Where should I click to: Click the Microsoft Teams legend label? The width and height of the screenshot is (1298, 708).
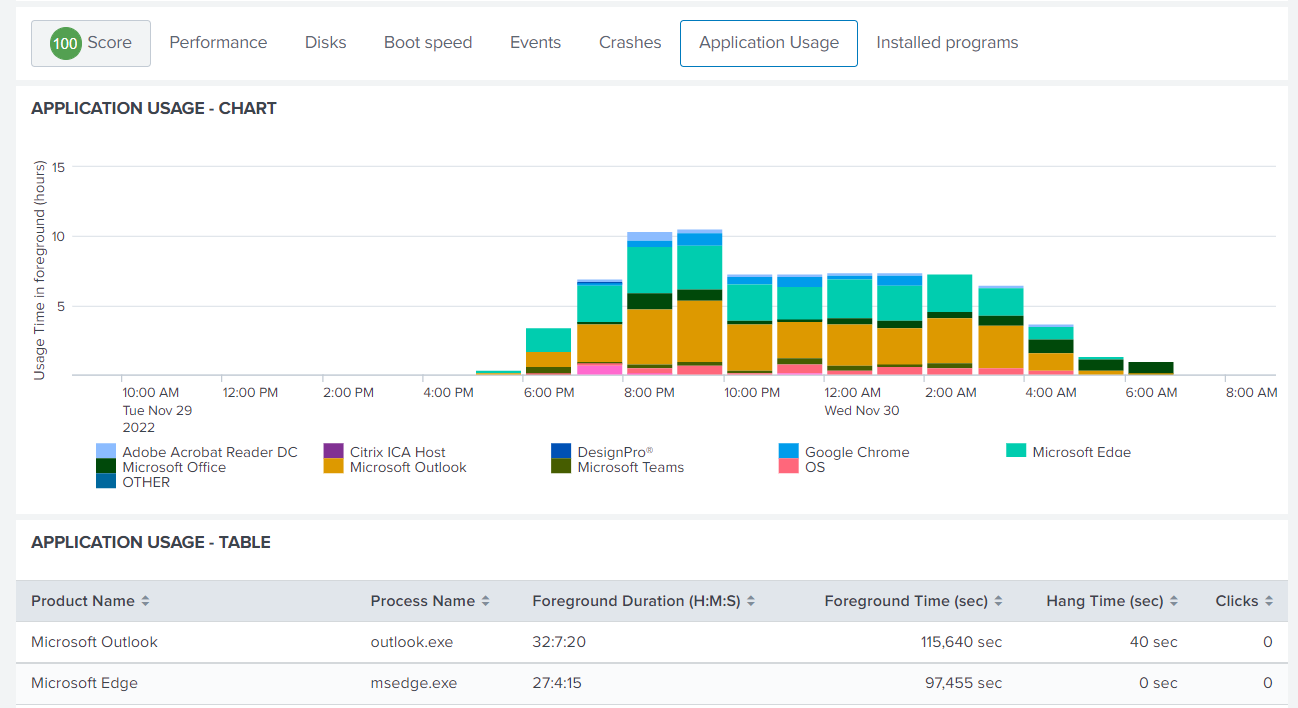click(x=631, y=467)
